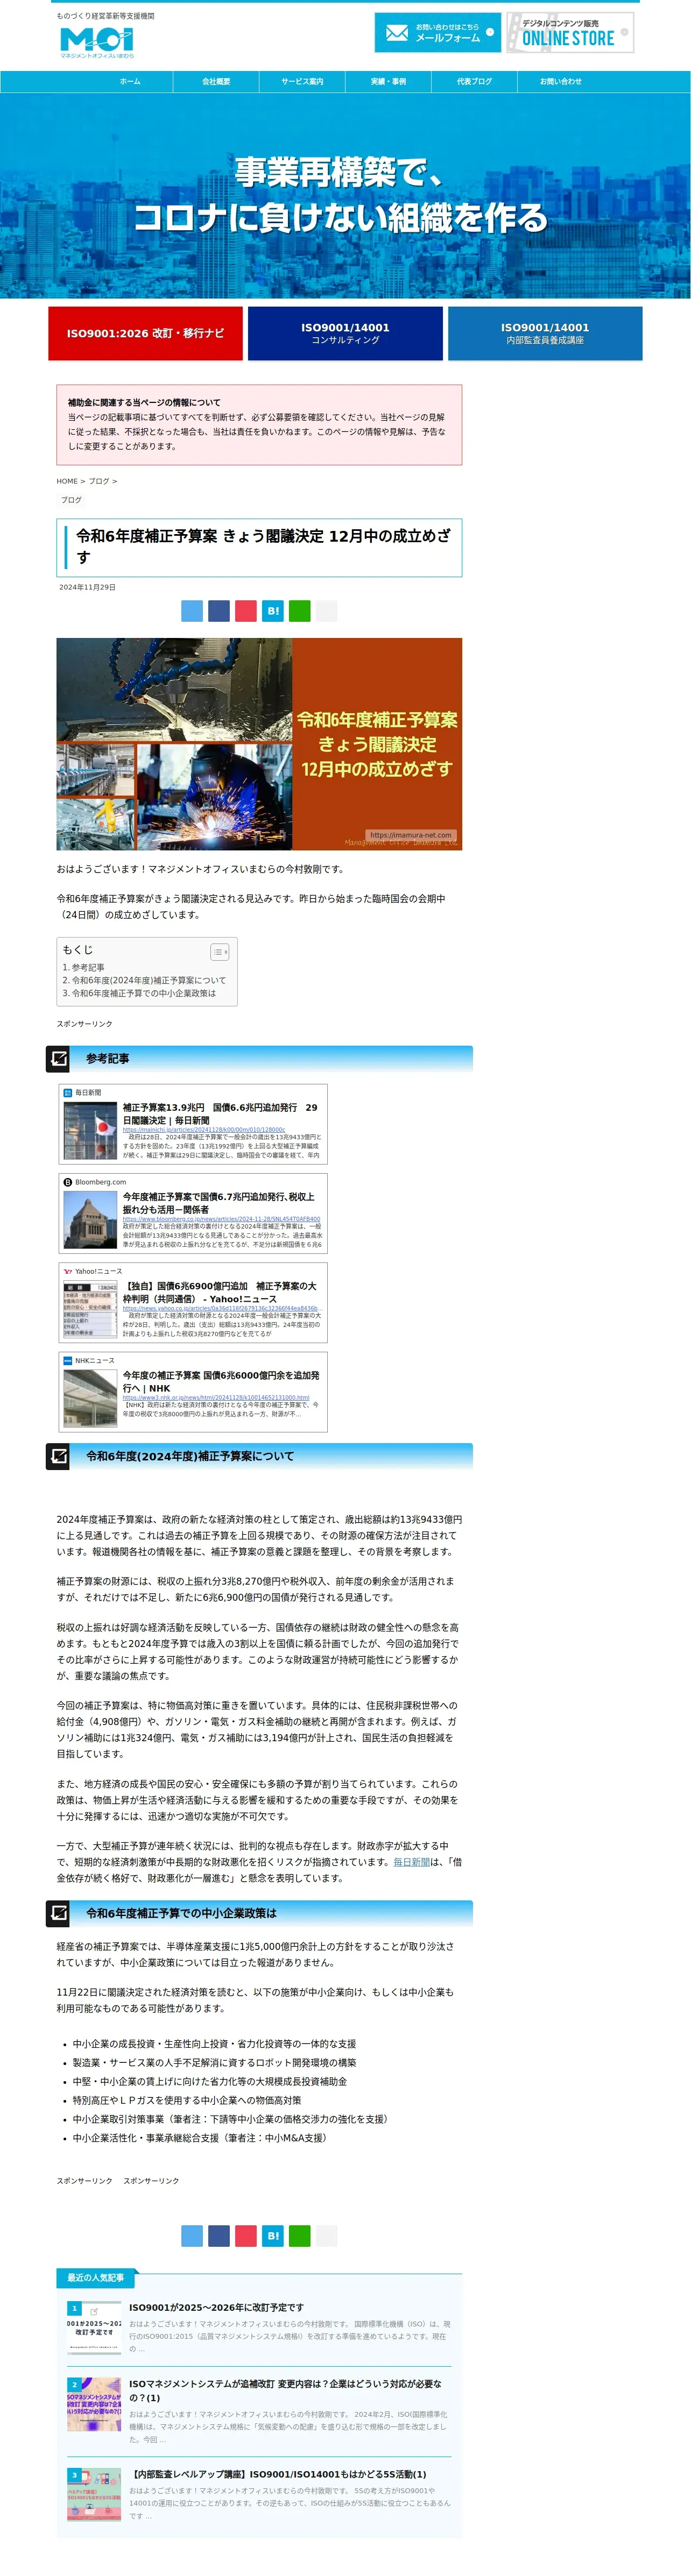This screenshot has width=691, height=2576.
Task: Click rank 1 popular article thumbnail
Action: point(94,2327)
